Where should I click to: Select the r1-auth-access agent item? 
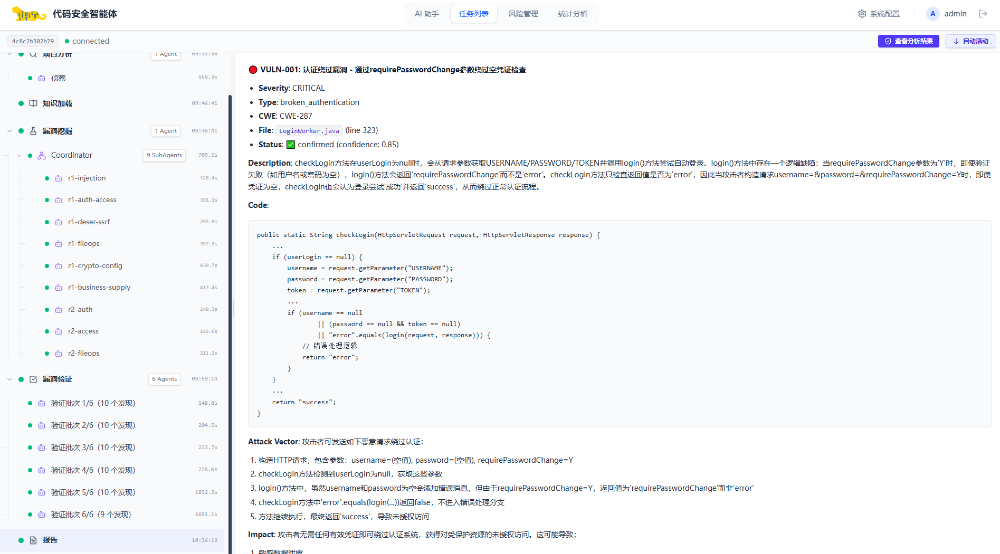[x=92, y=200]
